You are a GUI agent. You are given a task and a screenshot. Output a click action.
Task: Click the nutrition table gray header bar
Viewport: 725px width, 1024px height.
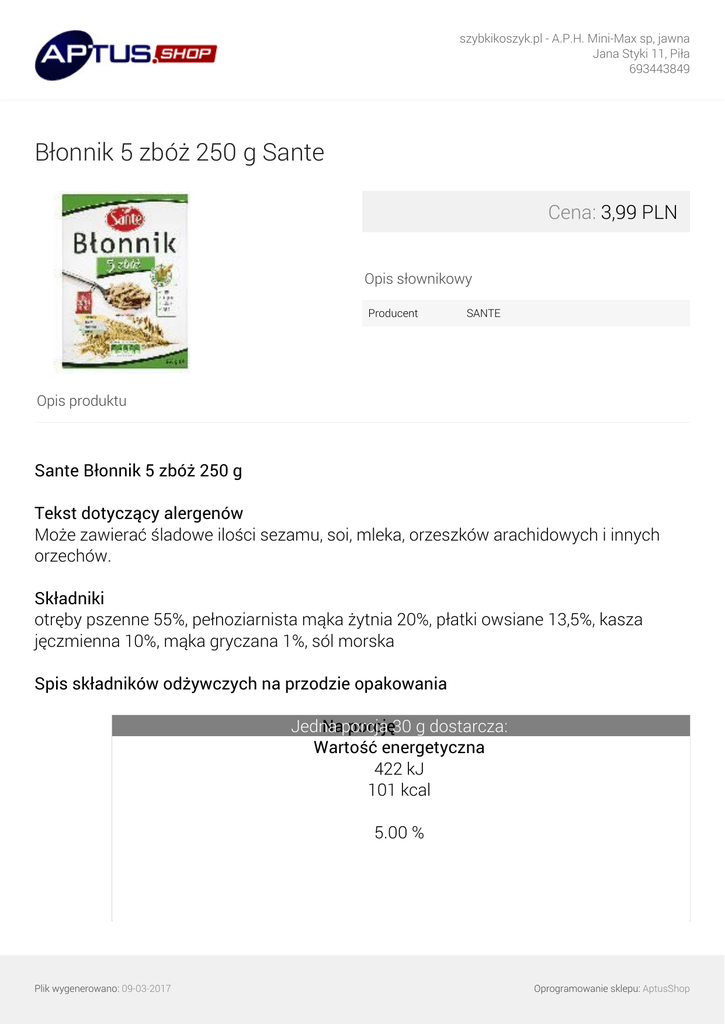click(400, 726)
